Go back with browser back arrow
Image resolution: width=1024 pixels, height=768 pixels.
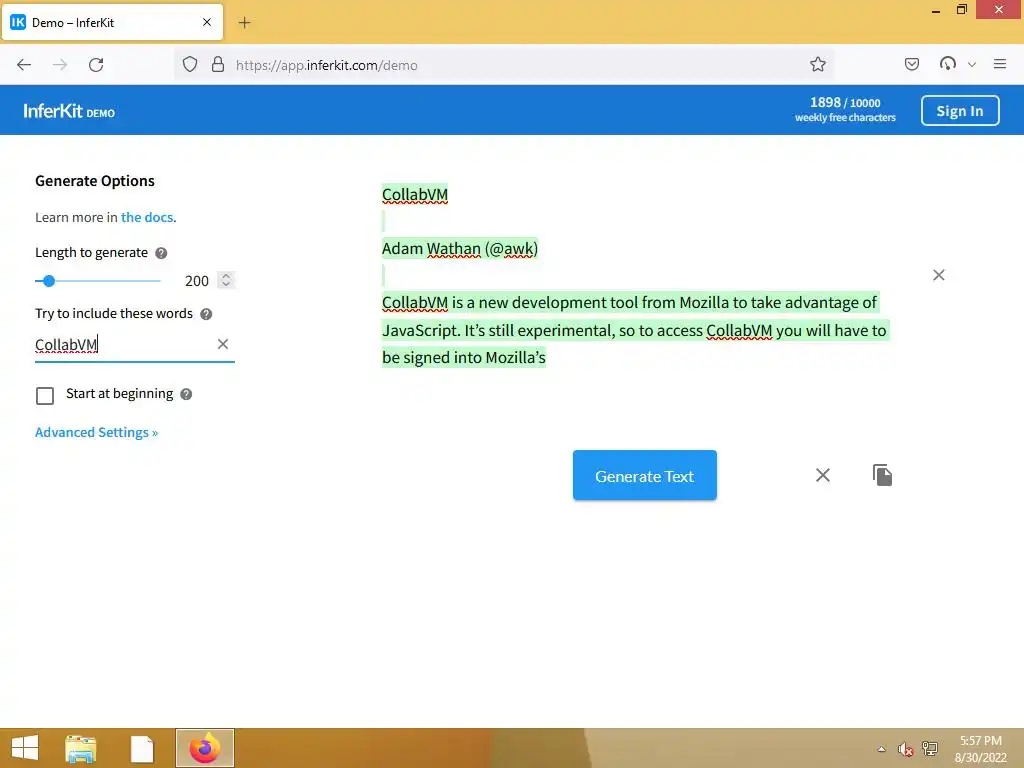point(24,65)
